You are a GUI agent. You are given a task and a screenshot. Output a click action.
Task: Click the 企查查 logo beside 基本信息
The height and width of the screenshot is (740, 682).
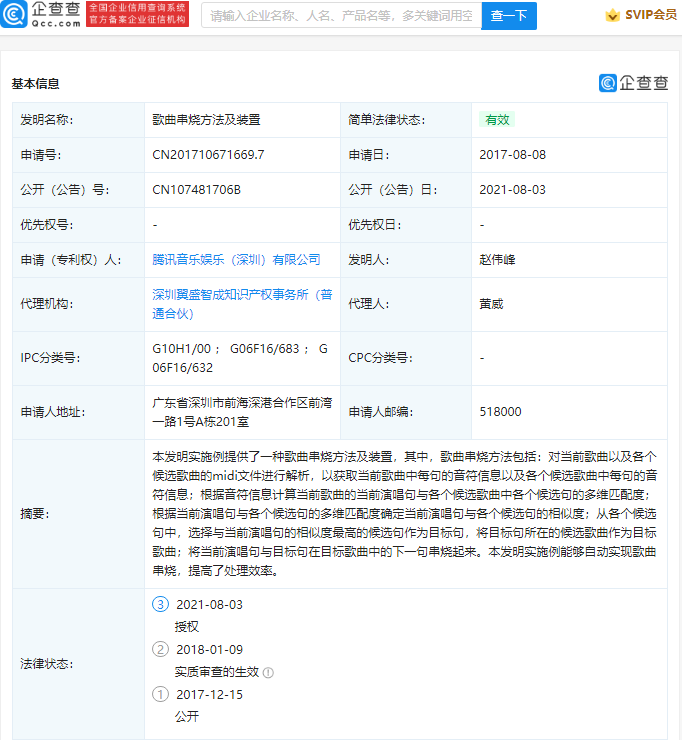[633, 83]
